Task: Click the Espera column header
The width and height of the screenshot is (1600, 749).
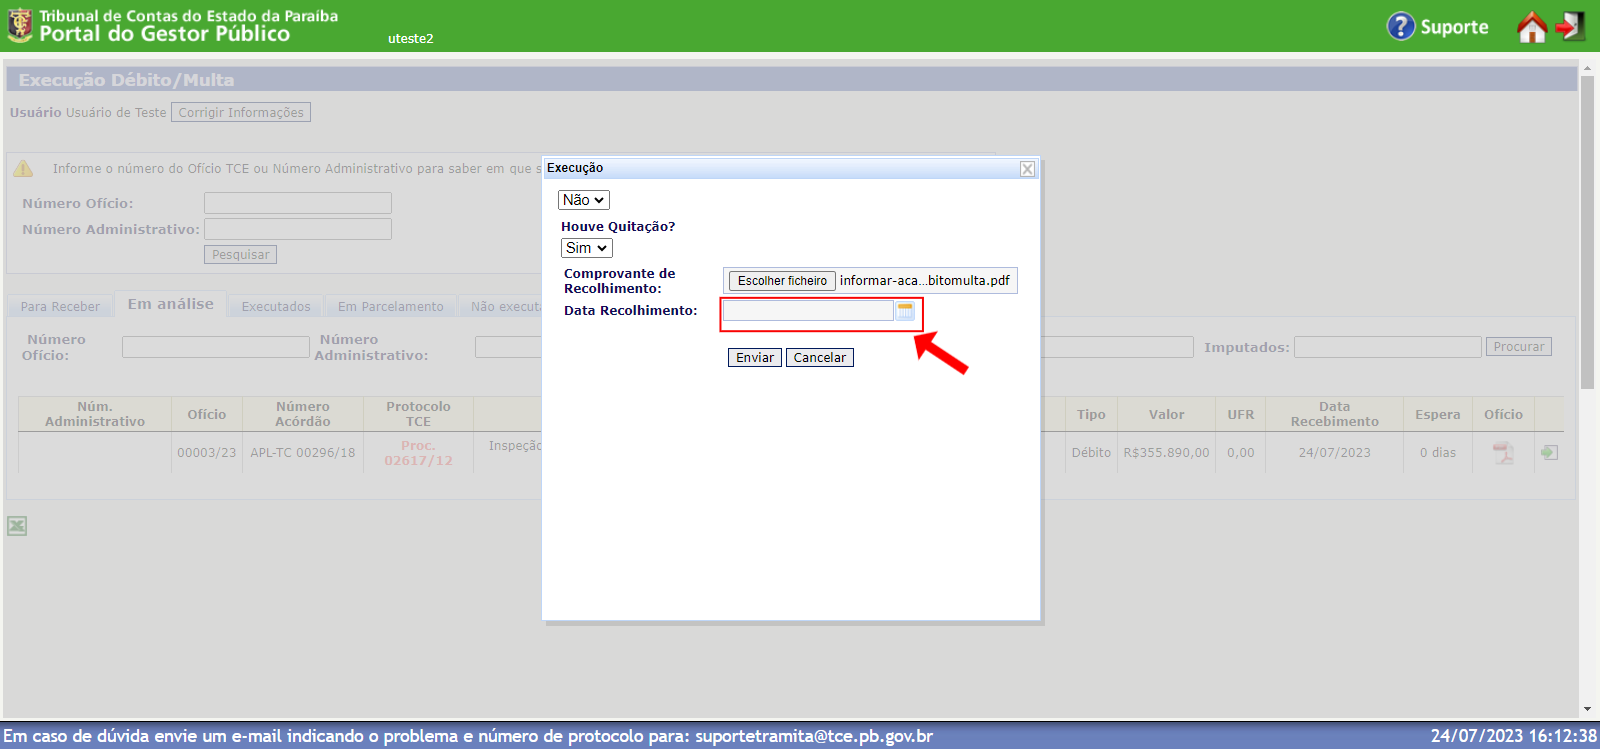Action: (1437, 414)
